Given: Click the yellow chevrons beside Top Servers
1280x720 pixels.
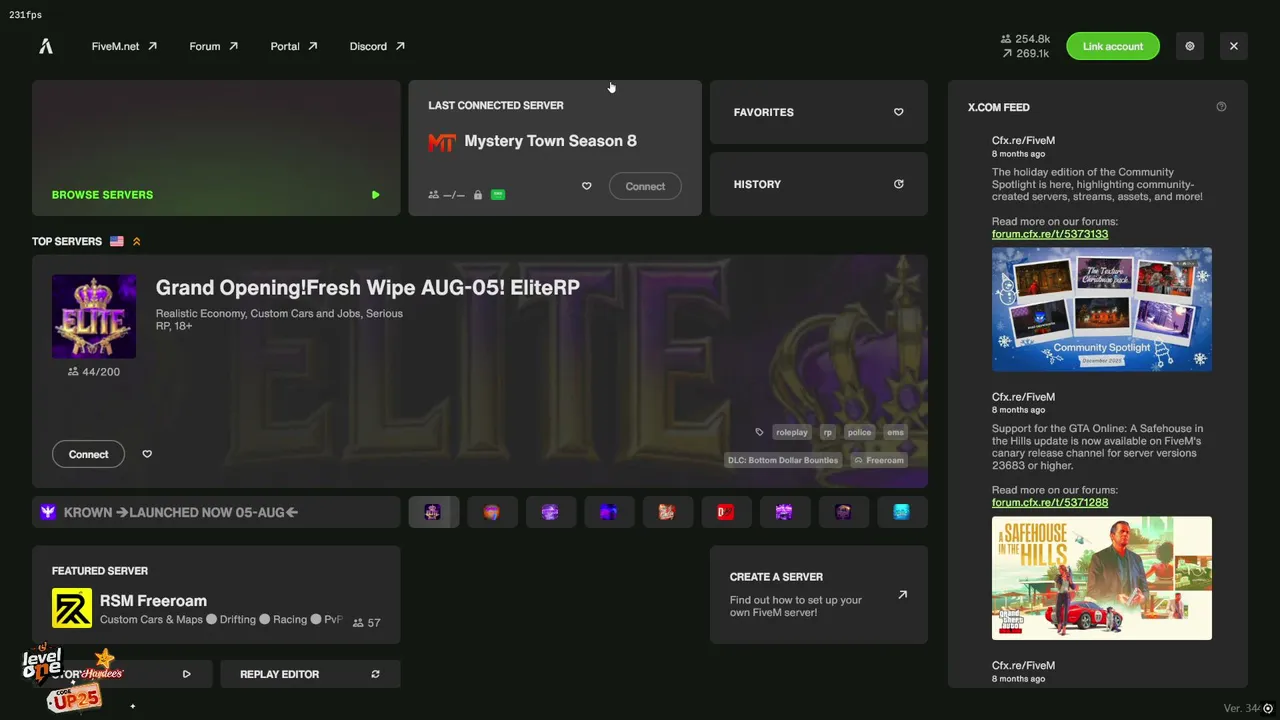Looking at the screenshot, I should 136,241.
